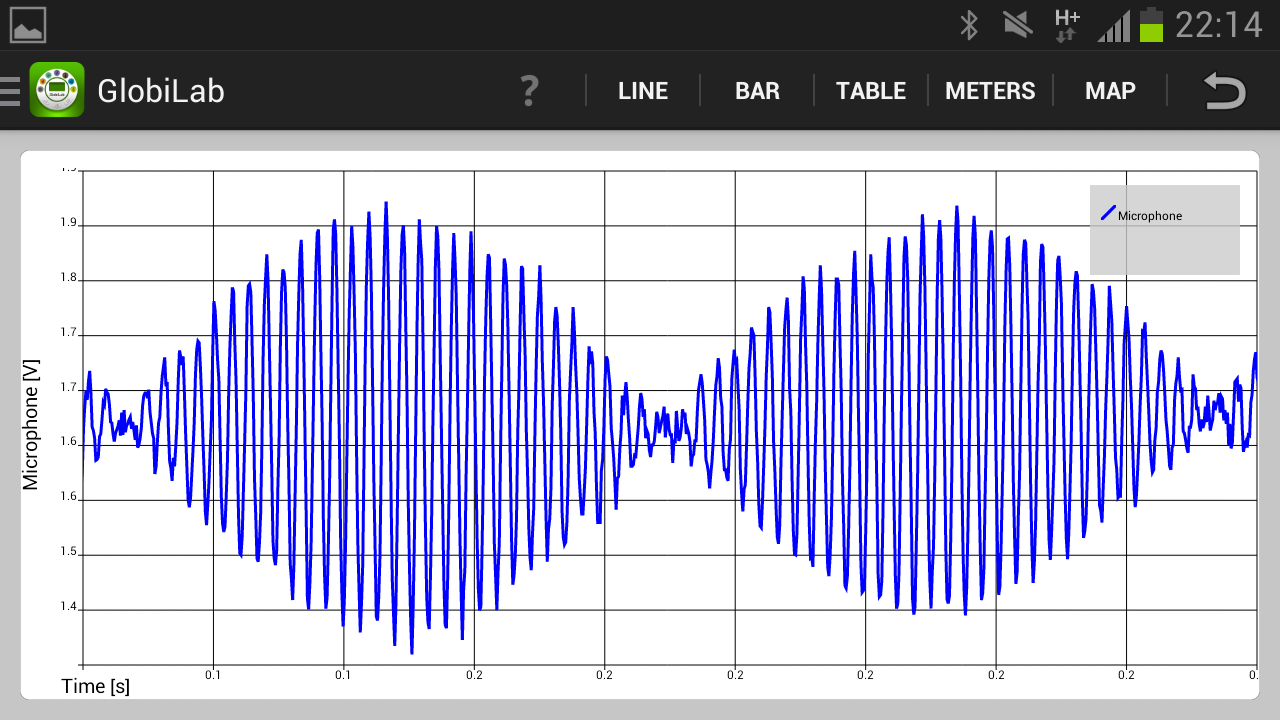Tap the muted sound status icon
1280x720 pixels.
click(x=1018, y=25)
